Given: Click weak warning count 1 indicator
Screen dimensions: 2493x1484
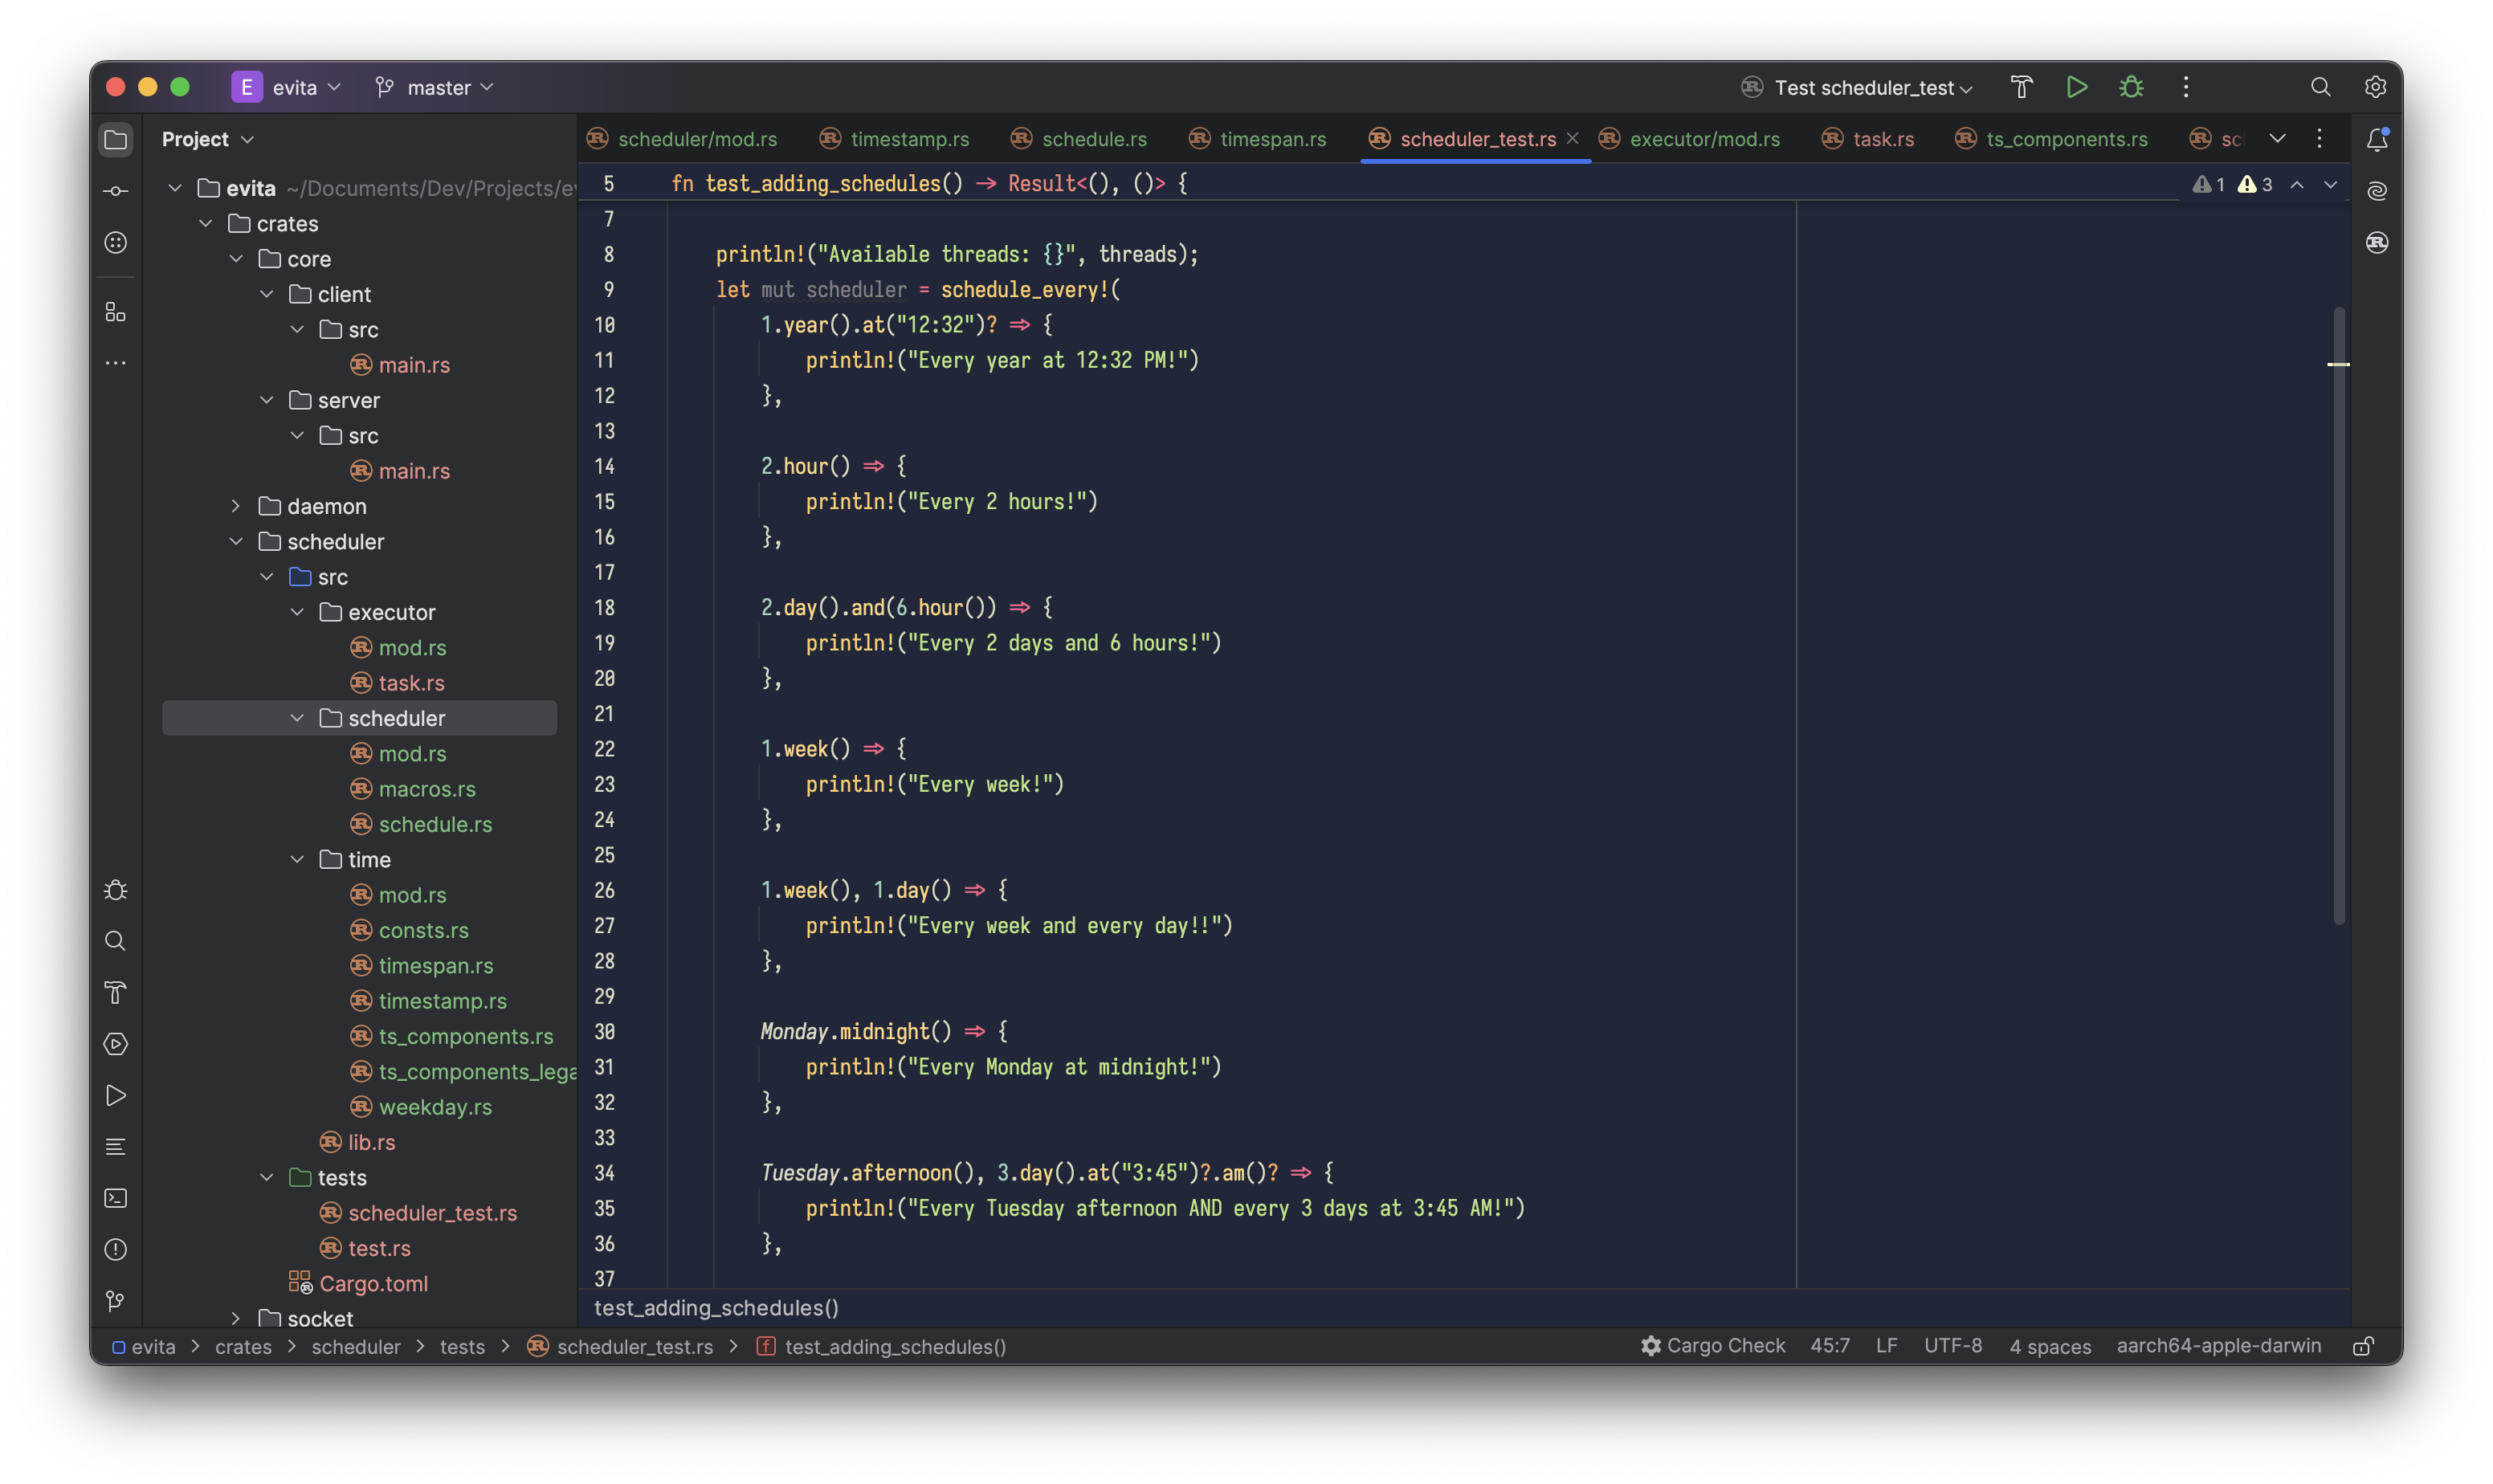Looking at the screenshot, I should point(2208,184).
